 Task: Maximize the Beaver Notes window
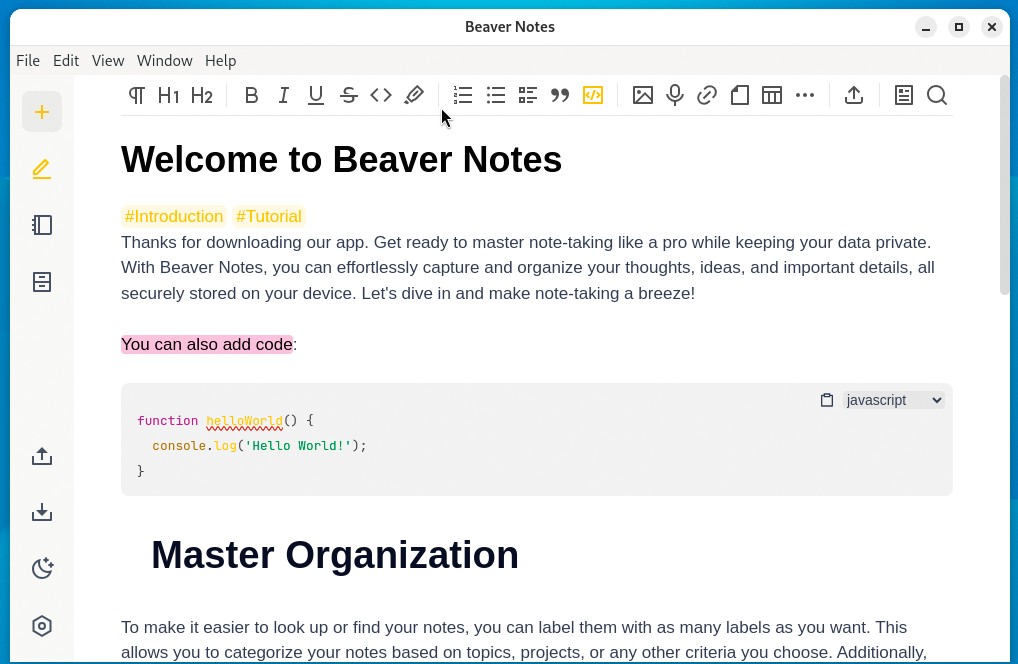coord(959,27)
